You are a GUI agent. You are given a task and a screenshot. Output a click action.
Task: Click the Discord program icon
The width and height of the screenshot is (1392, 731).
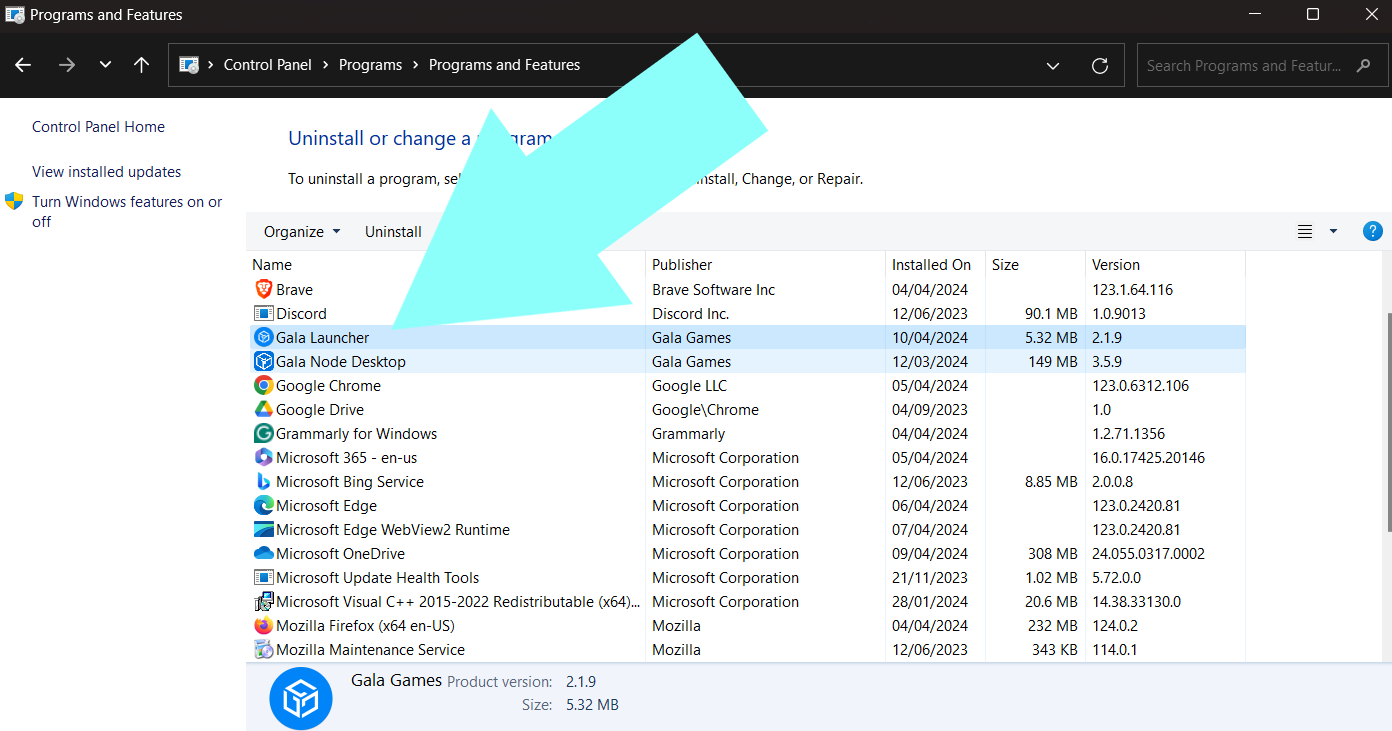coord(263,313)
